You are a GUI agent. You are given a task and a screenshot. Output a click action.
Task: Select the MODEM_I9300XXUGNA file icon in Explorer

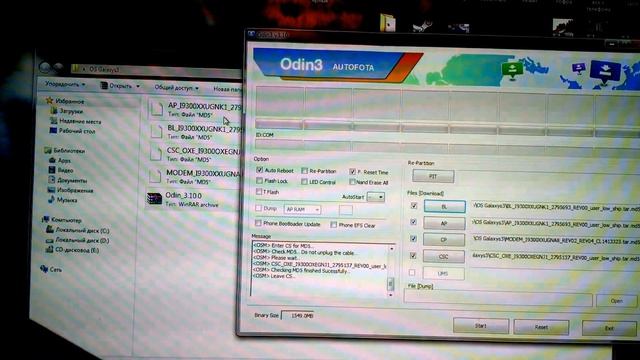[x=155, y=176]
